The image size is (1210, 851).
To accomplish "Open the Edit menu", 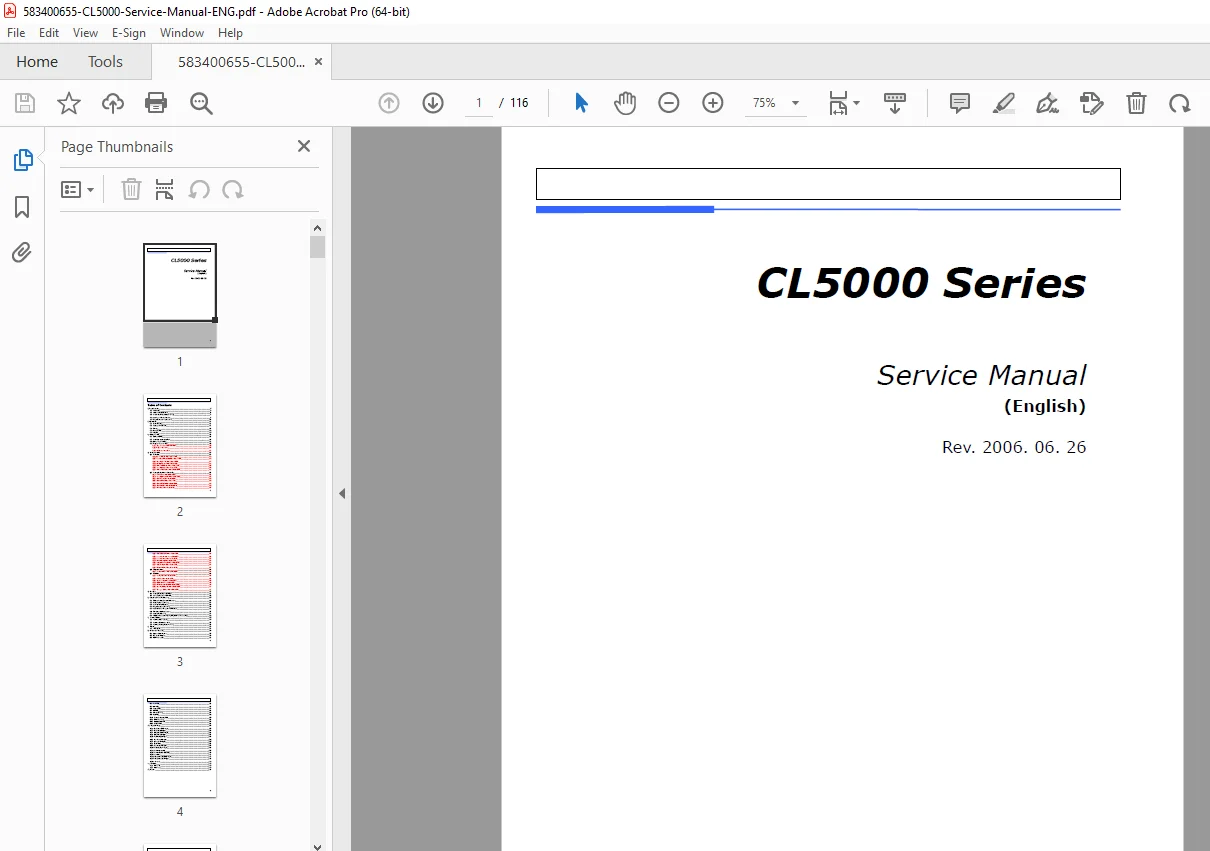I will 49,33.
